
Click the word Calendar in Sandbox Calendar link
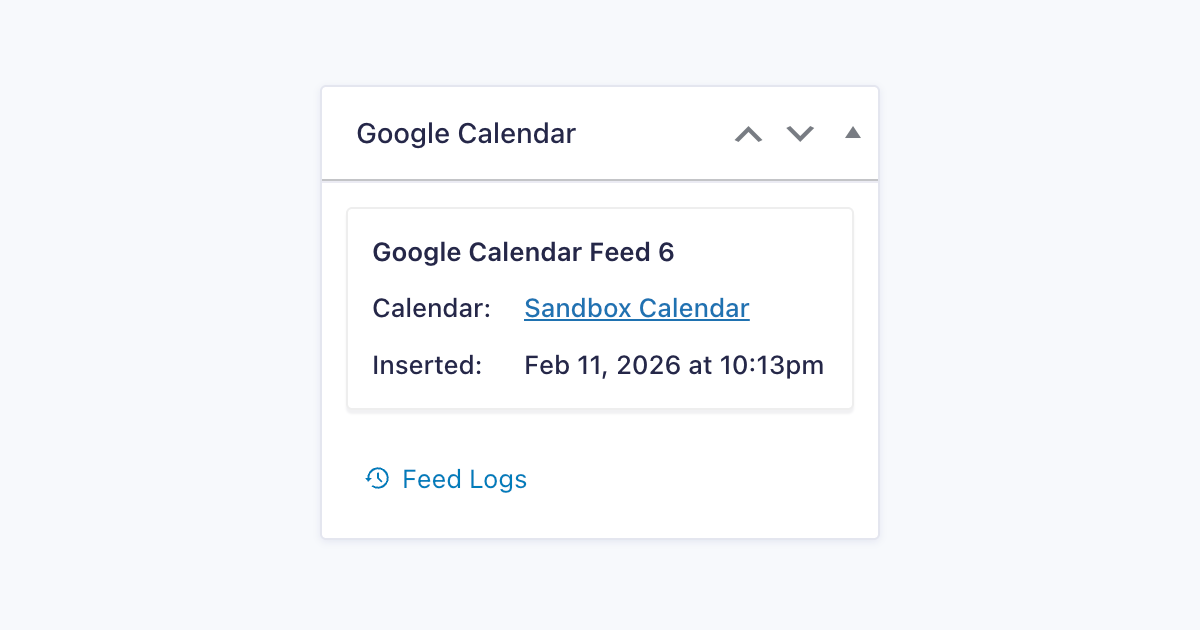(694, 308)
